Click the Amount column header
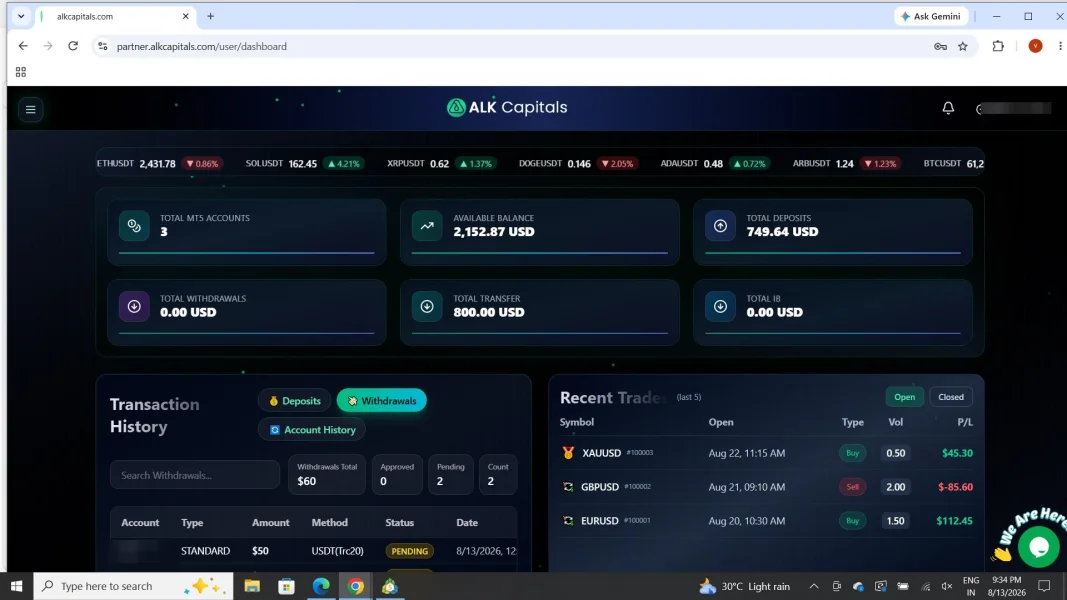1067x600 pixels. (x=270, y=522)
